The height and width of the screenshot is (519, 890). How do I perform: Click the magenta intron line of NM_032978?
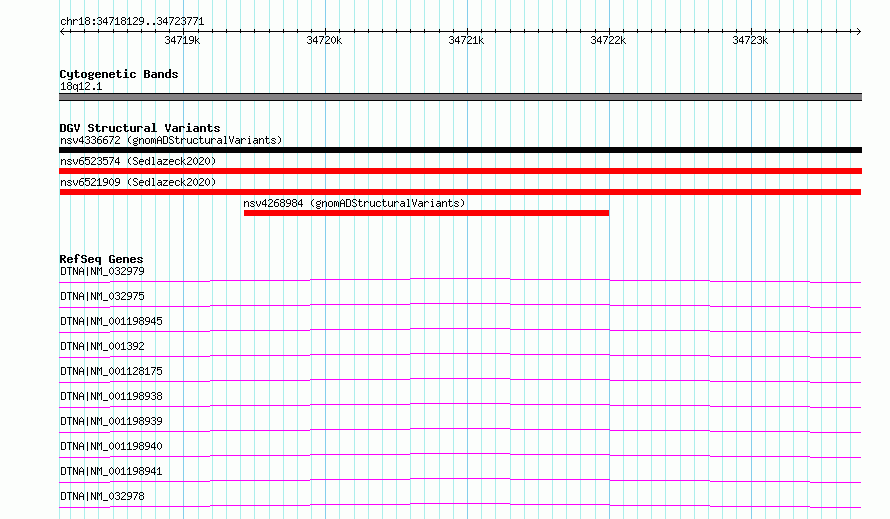(x=460, y=504)
